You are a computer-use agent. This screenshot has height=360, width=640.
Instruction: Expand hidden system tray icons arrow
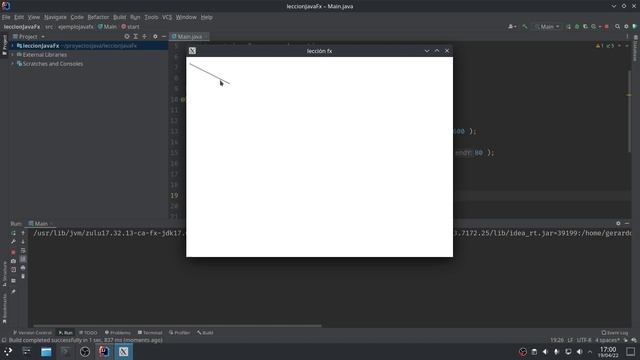(590, 351)
